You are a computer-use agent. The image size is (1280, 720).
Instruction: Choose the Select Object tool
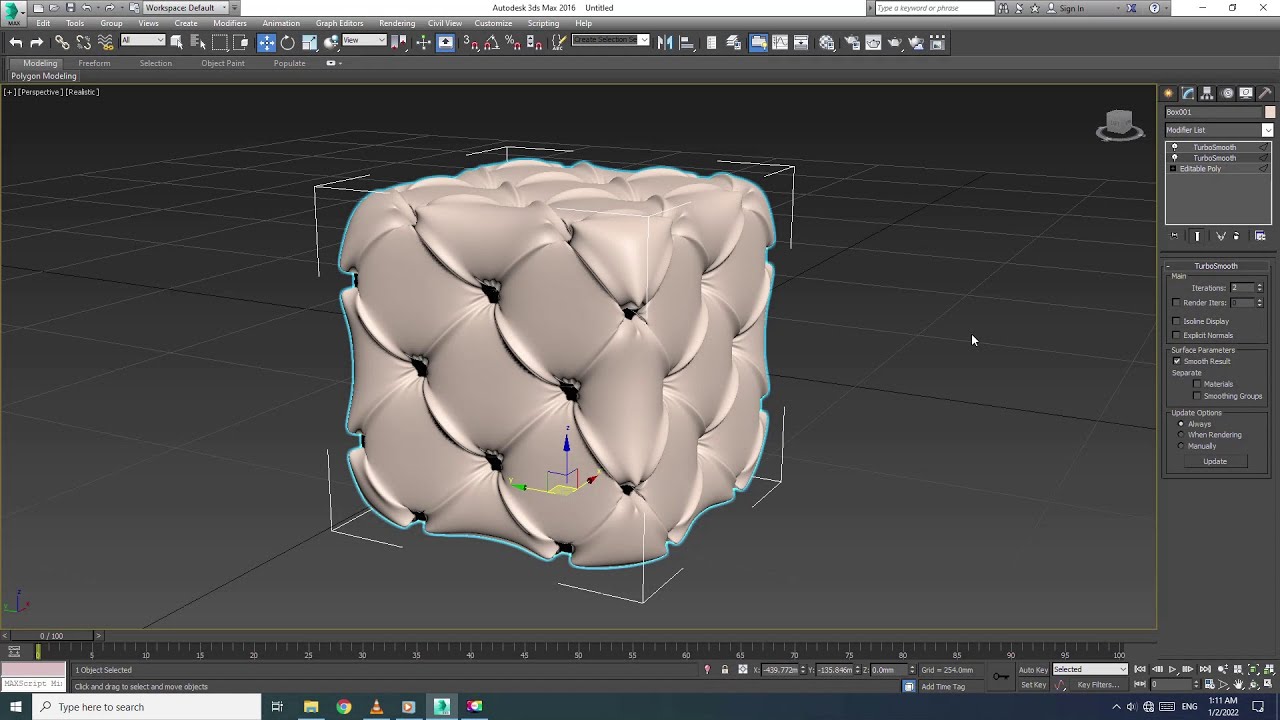(x=177, y=42)
